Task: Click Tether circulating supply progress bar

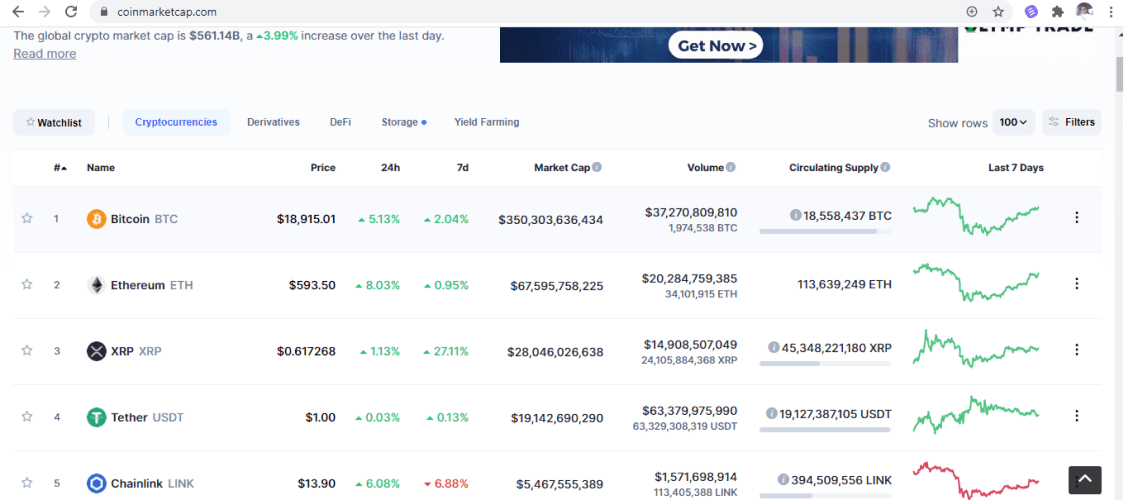Action: tap(825, 430)
